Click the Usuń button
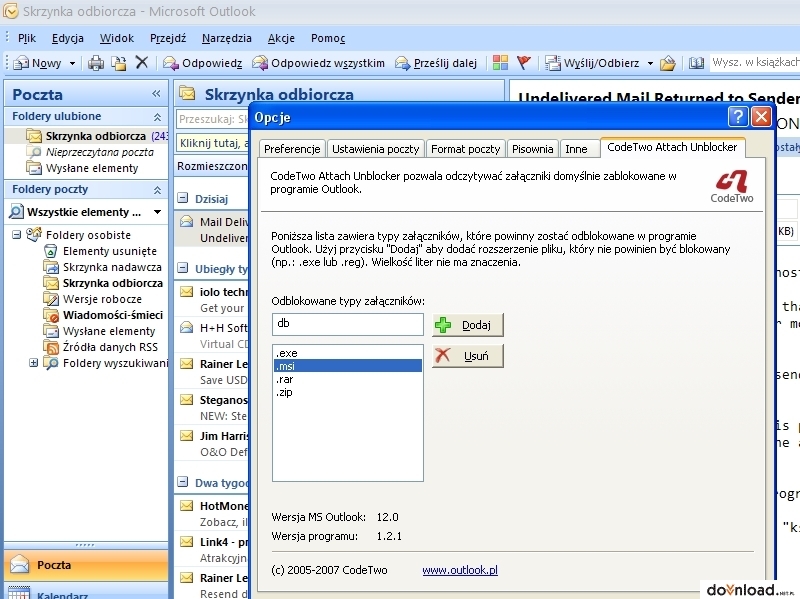This screenshot has height=599, width=800. coord(467,356)
